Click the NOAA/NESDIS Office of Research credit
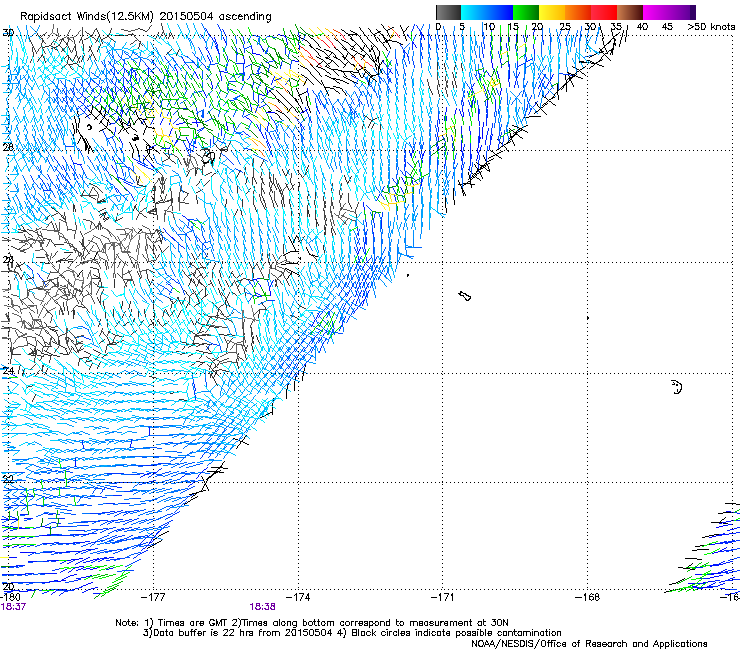This screenshot has width=740, height=650. tap(589, 644)
